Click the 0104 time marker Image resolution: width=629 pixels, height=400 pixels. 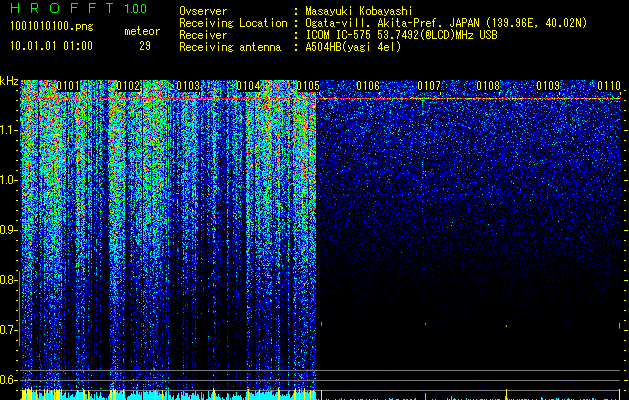[x=248, y=86]
